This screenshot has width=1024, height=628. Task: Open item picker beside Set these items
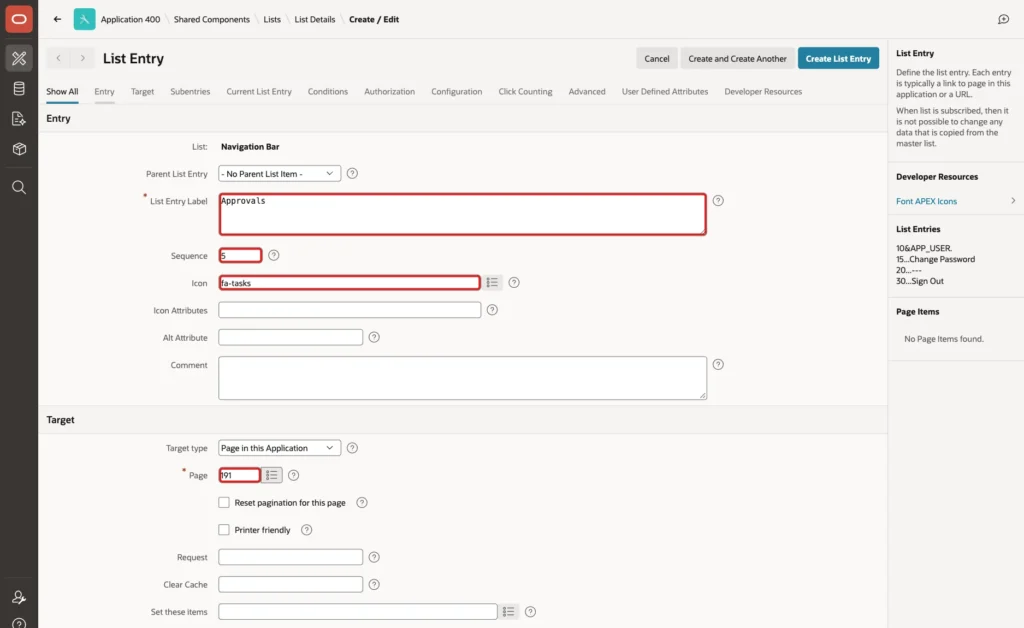pyautogui.click(x=508, y=612)
